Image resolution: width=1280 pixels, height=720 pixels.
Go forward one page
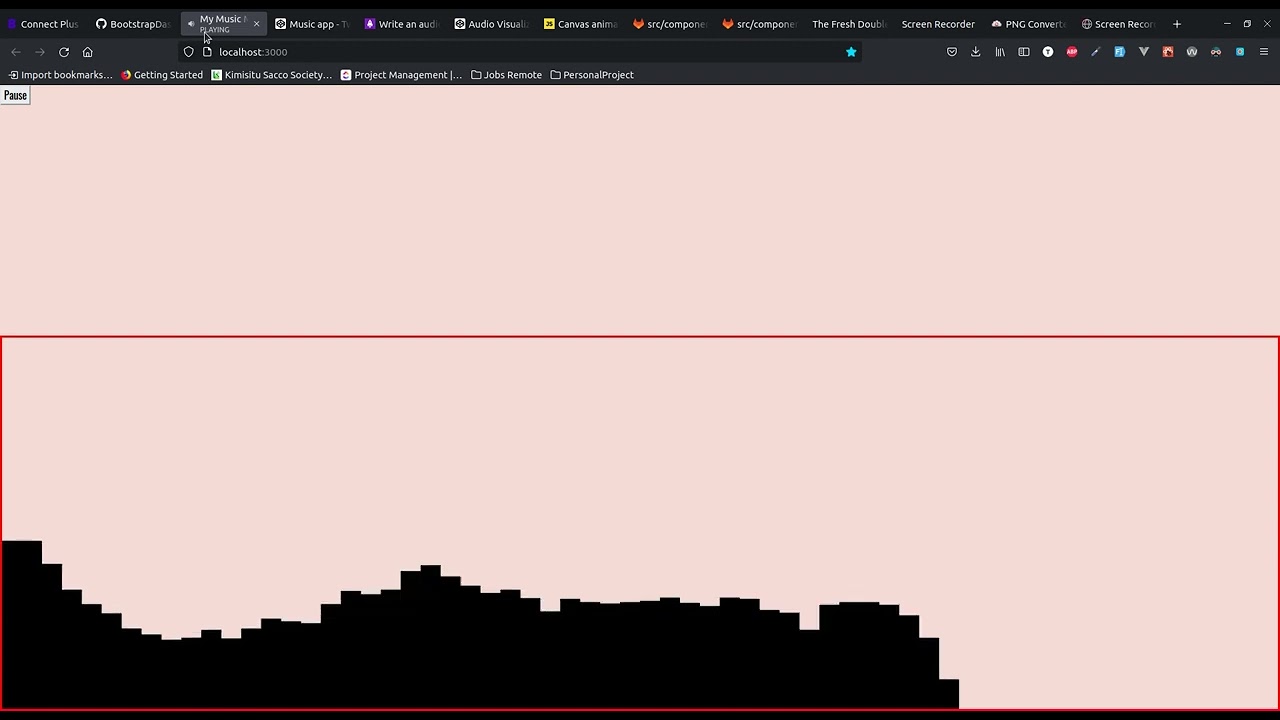coord(40,52)
